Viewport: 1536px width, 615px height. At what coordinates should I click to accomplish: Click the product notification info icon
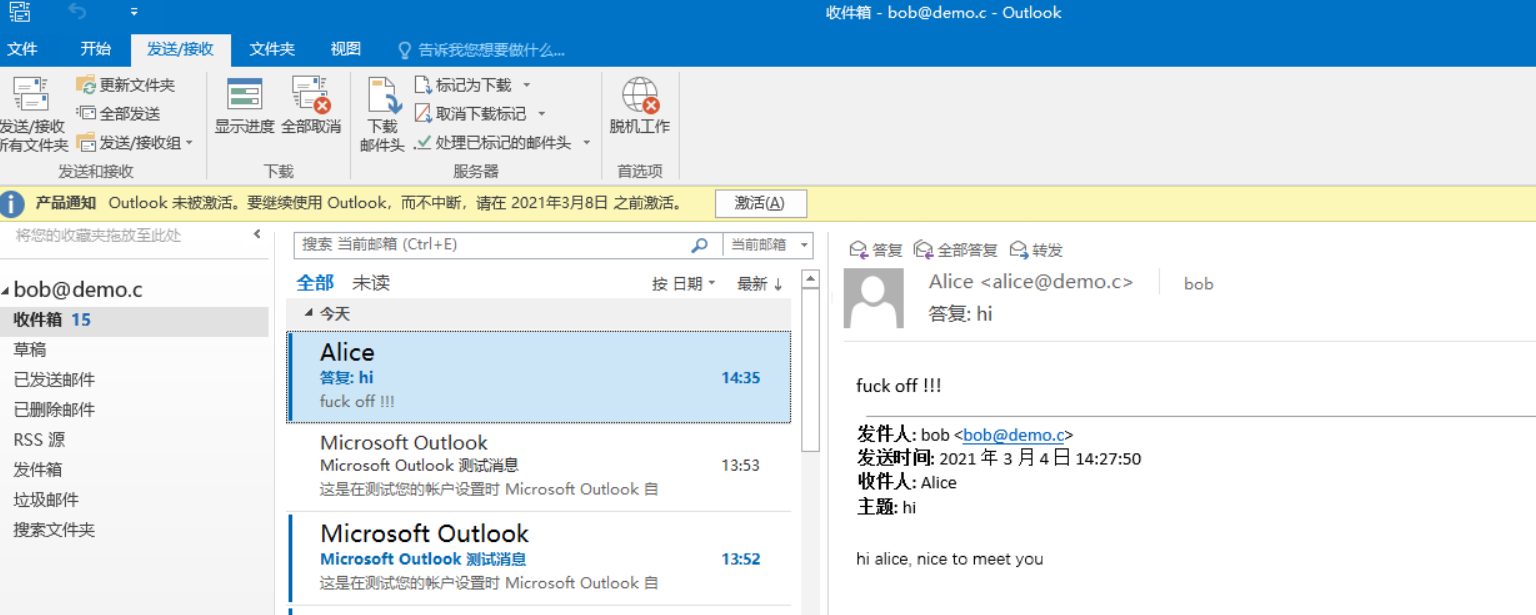pyautogui.click(x=12, y=204)
